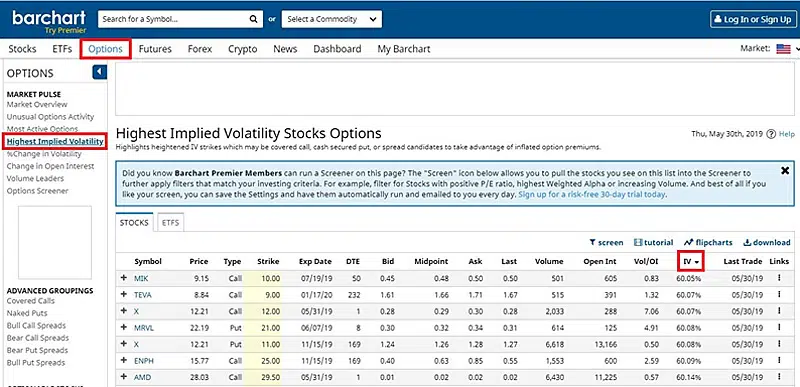
Task: Click the search magnifier icon
Action: click(x=253, y=19)
